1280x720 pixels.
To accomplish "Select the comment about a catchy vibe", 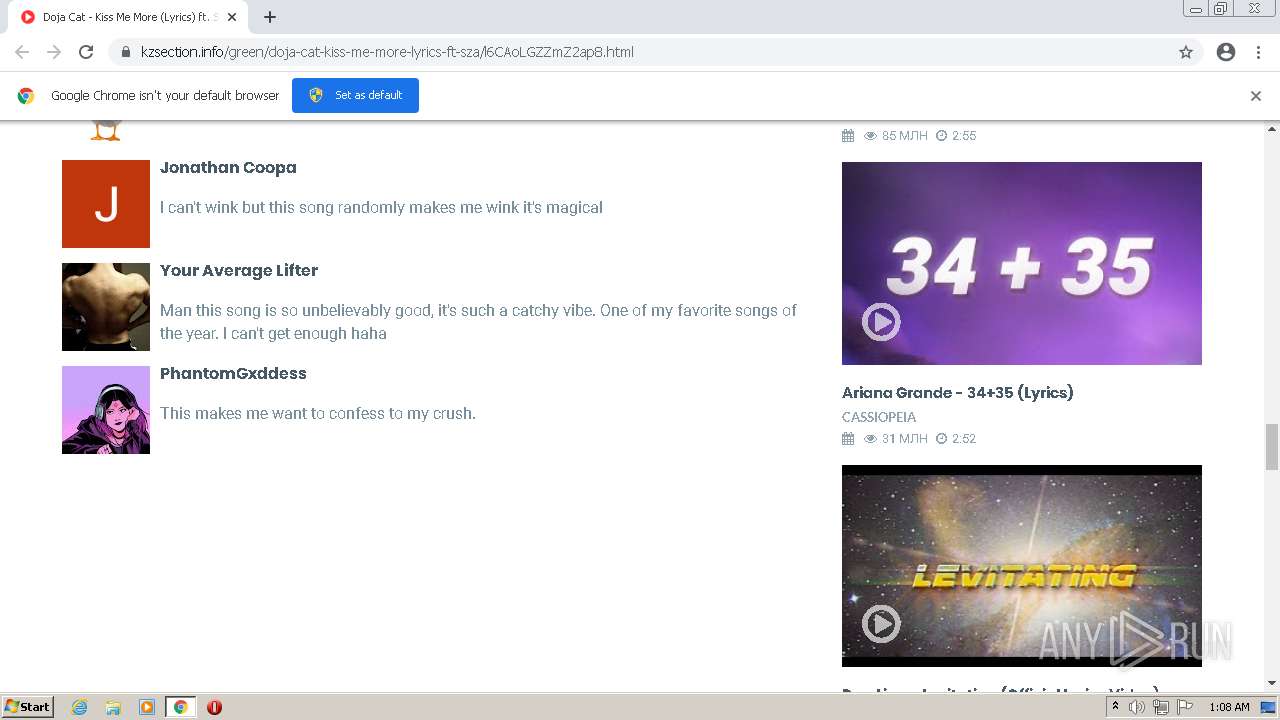I will point(478,322).
